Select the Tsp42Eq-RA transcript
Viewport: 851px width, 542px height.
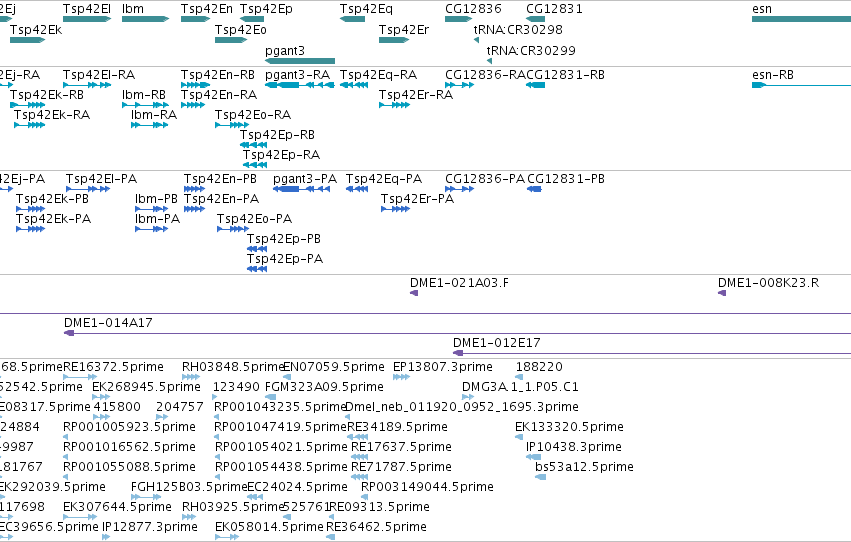tap(354, 85)
